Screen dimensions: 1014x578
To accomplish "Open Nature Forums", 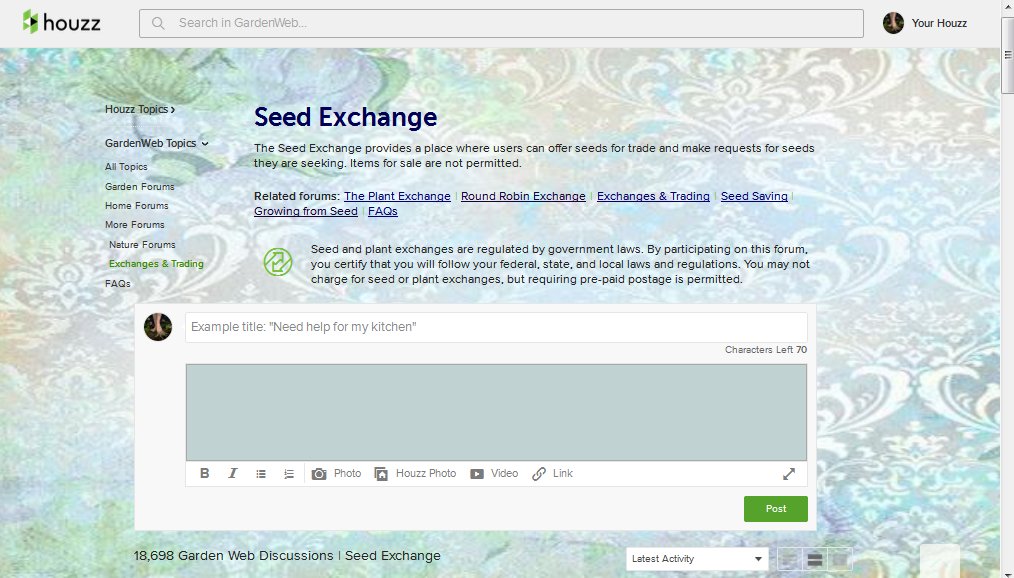I will (x=142, y=244).
